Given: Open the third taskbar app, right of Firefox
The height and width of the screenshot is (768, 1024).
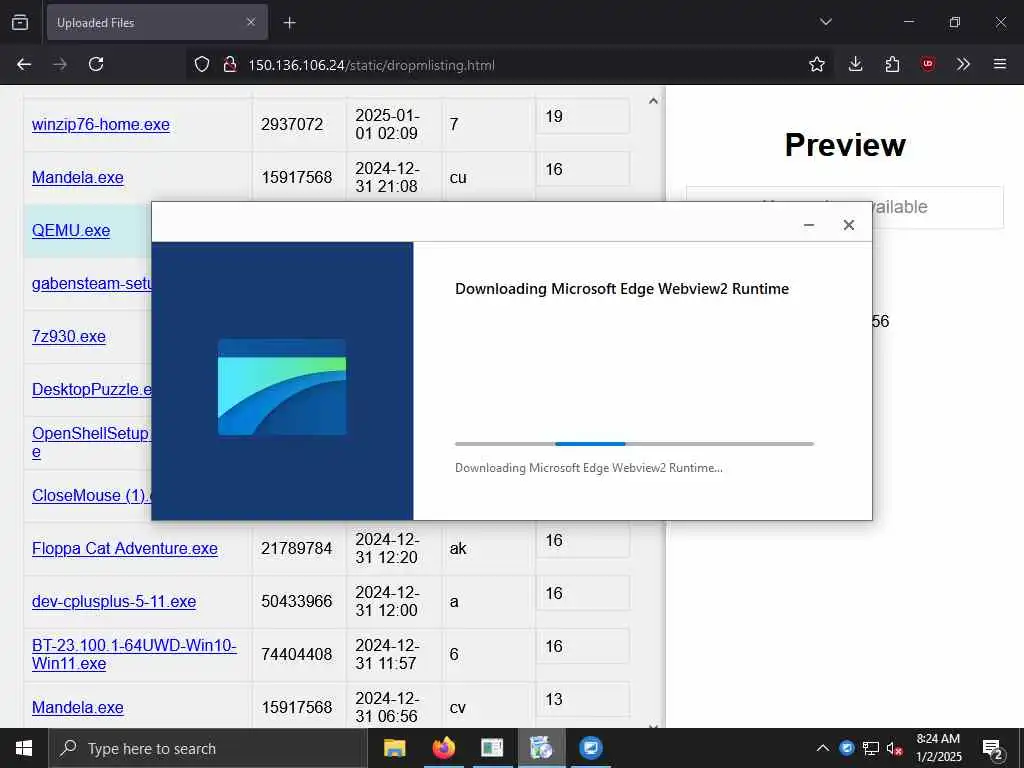Looking at the screenshot, I should [492, 748].
